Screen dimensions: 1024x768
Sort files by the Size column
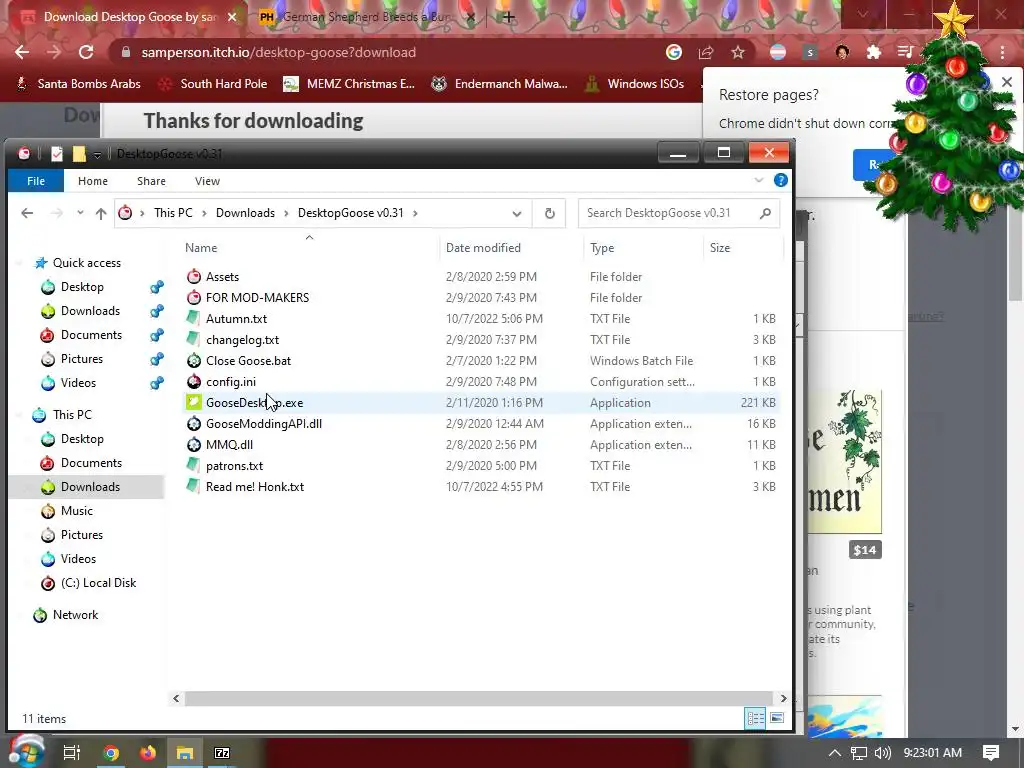[720, 248]
